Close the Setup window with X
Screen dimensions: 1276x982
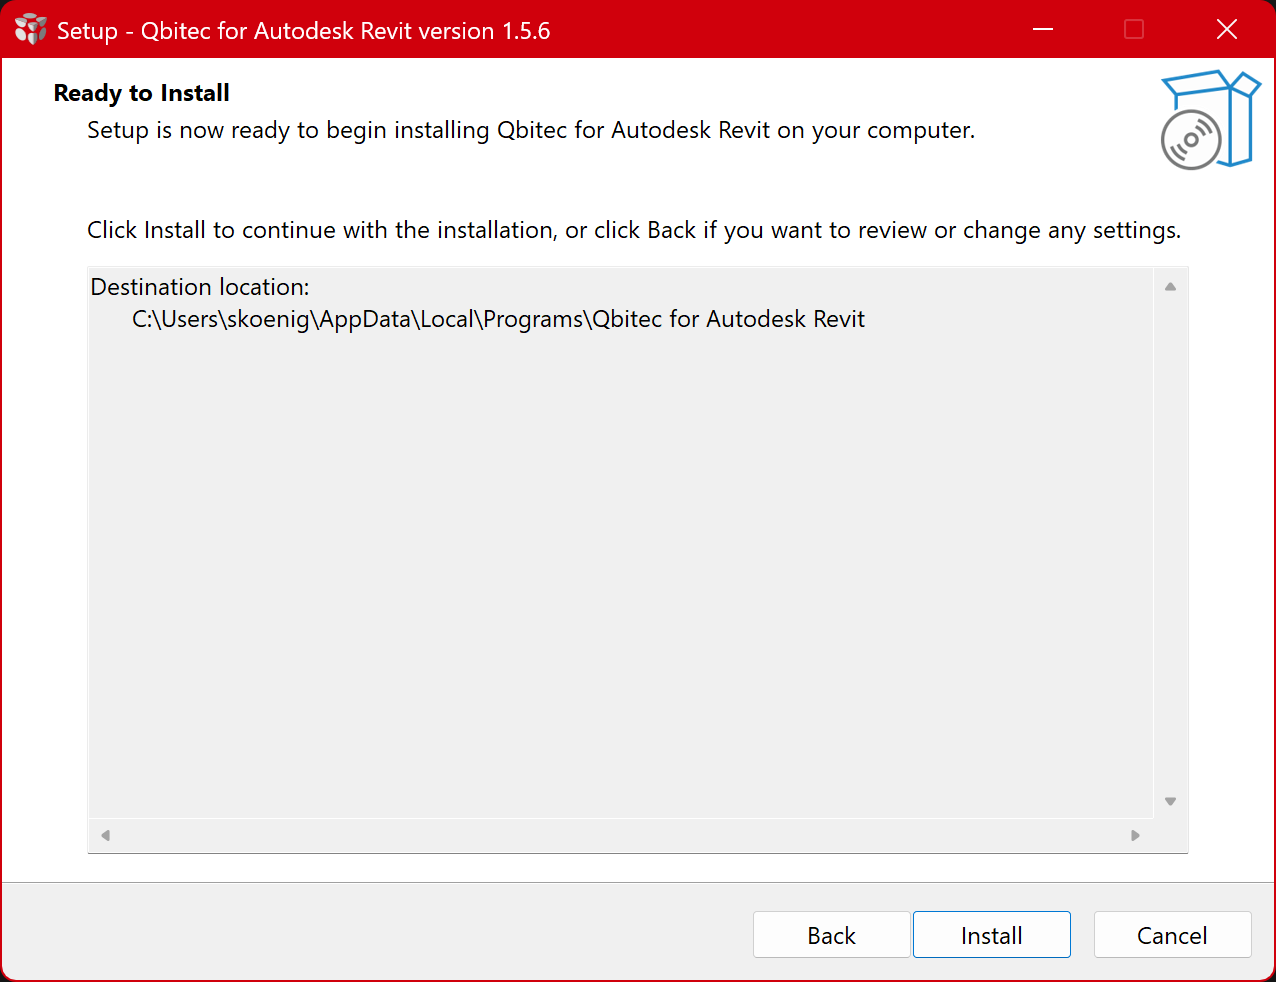pos(1227,30)
